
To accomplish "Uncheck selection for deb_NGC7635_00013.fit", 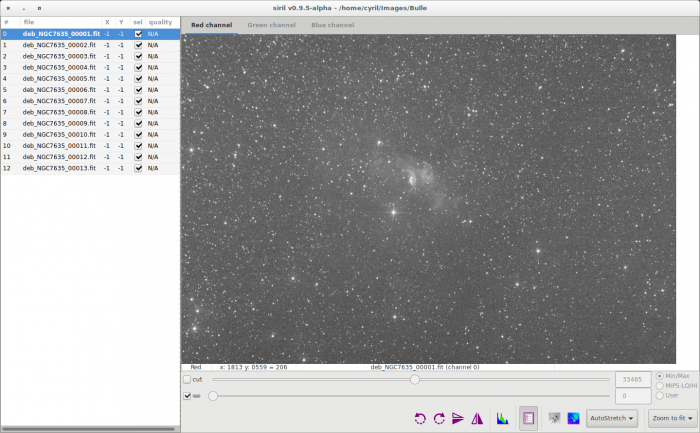I will [x=138, y=168].
